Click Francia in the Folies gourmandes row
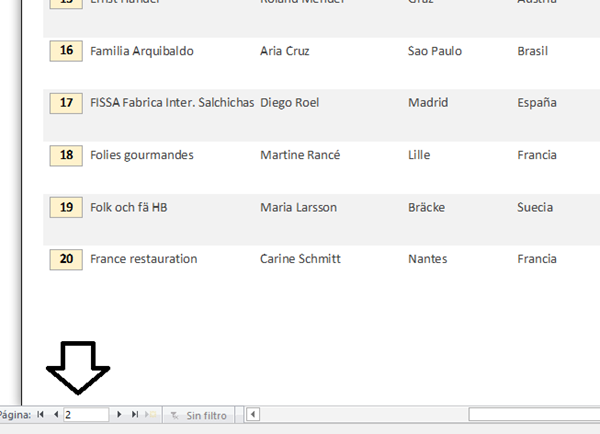Viewport: 600px width, 434px height. tap(537, 155)
